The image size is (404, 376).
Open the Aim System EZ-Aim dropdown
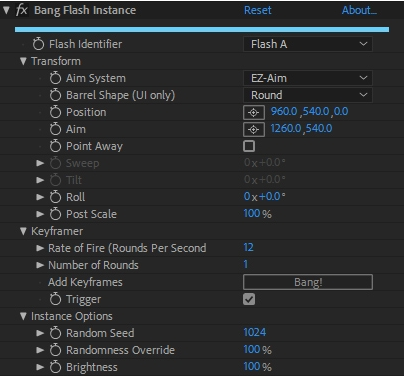(308, 78)
